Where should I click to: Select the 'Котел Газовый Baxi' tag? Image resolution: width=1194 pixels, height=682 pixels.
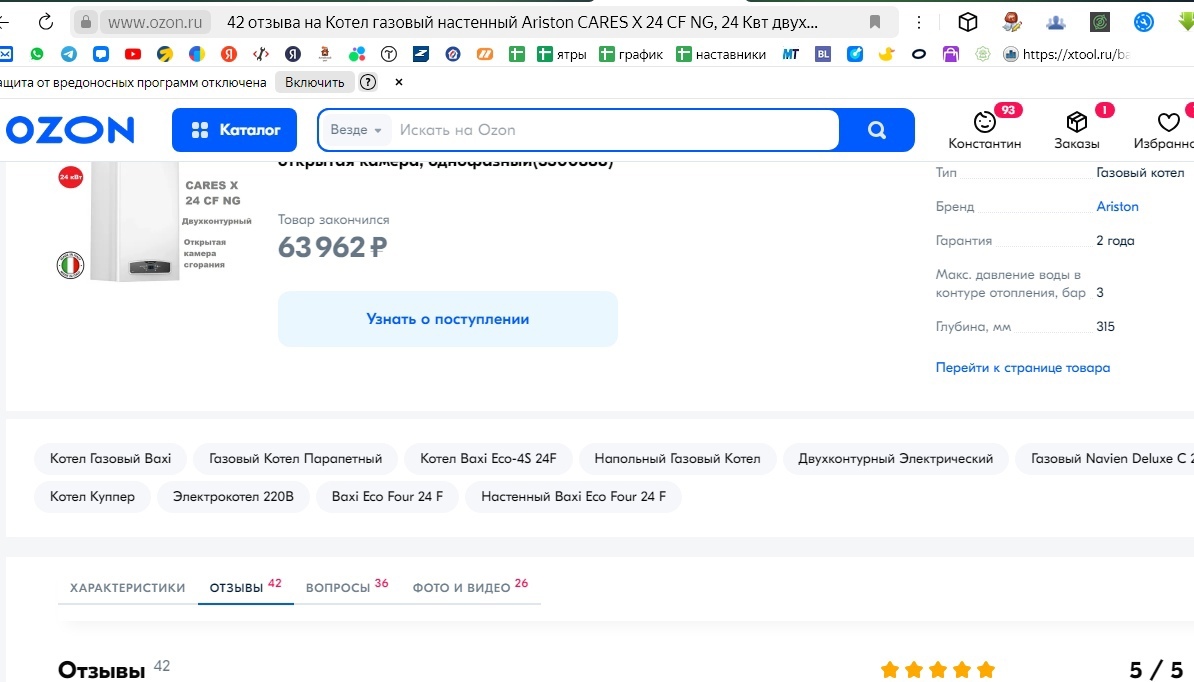(110, 458)
